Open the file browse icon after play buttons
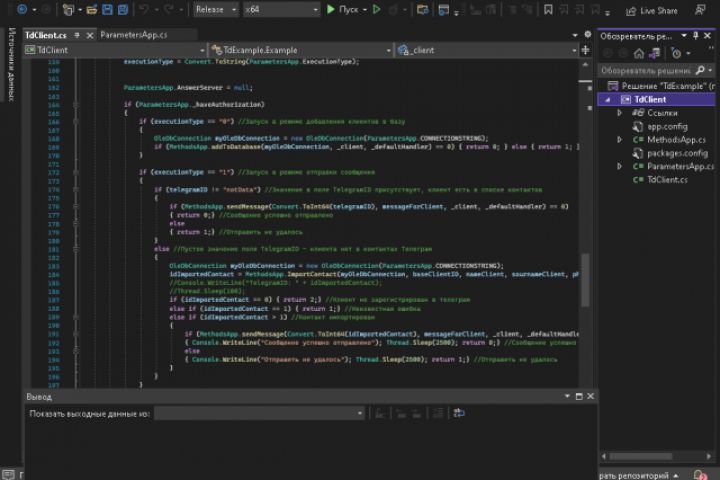Screen dimensions: 720x480 coord(422,10)
